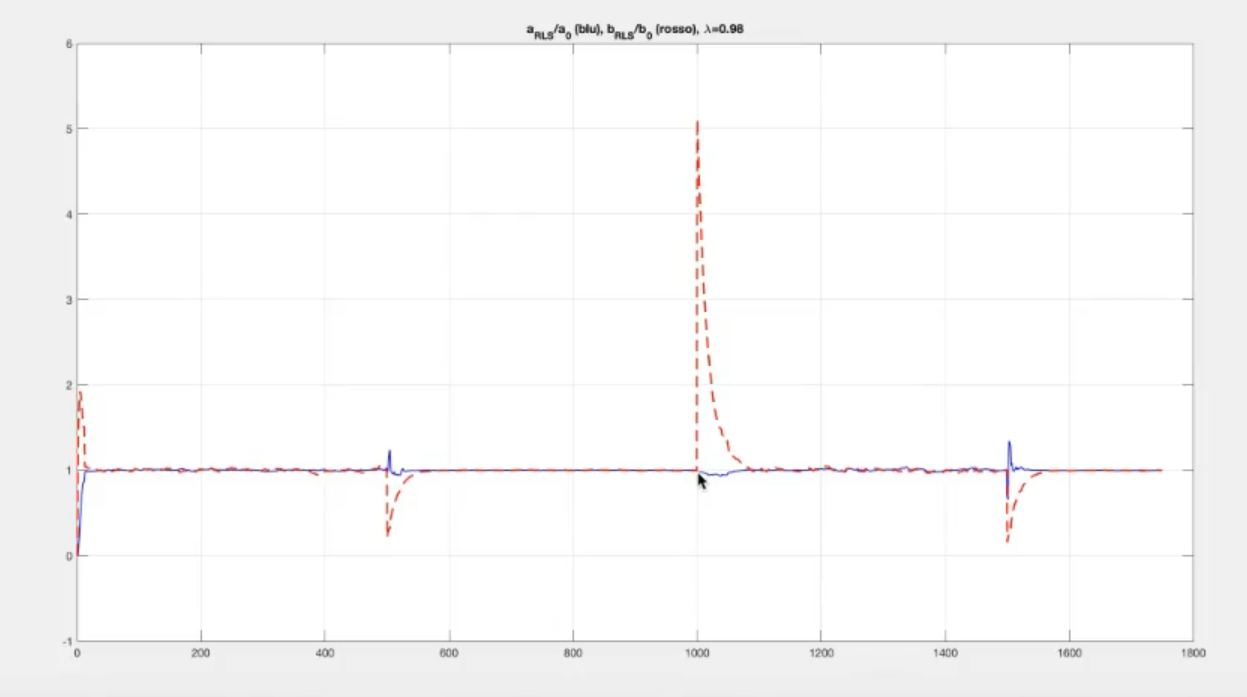Click the y-axis tick label 3
This screenshot has height=697, width=1247.
point(68,300)
